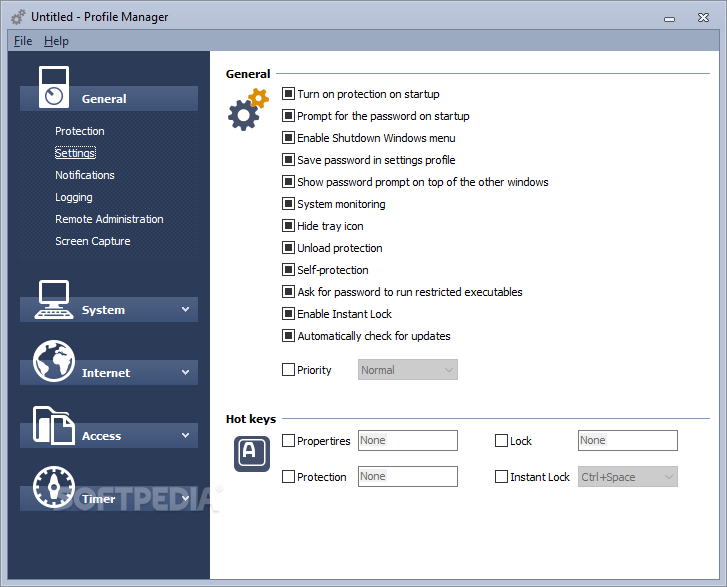Enable the Instant Lock hot key checkbox
Viewport: 727px width, 587px height.
pos(501,477)
